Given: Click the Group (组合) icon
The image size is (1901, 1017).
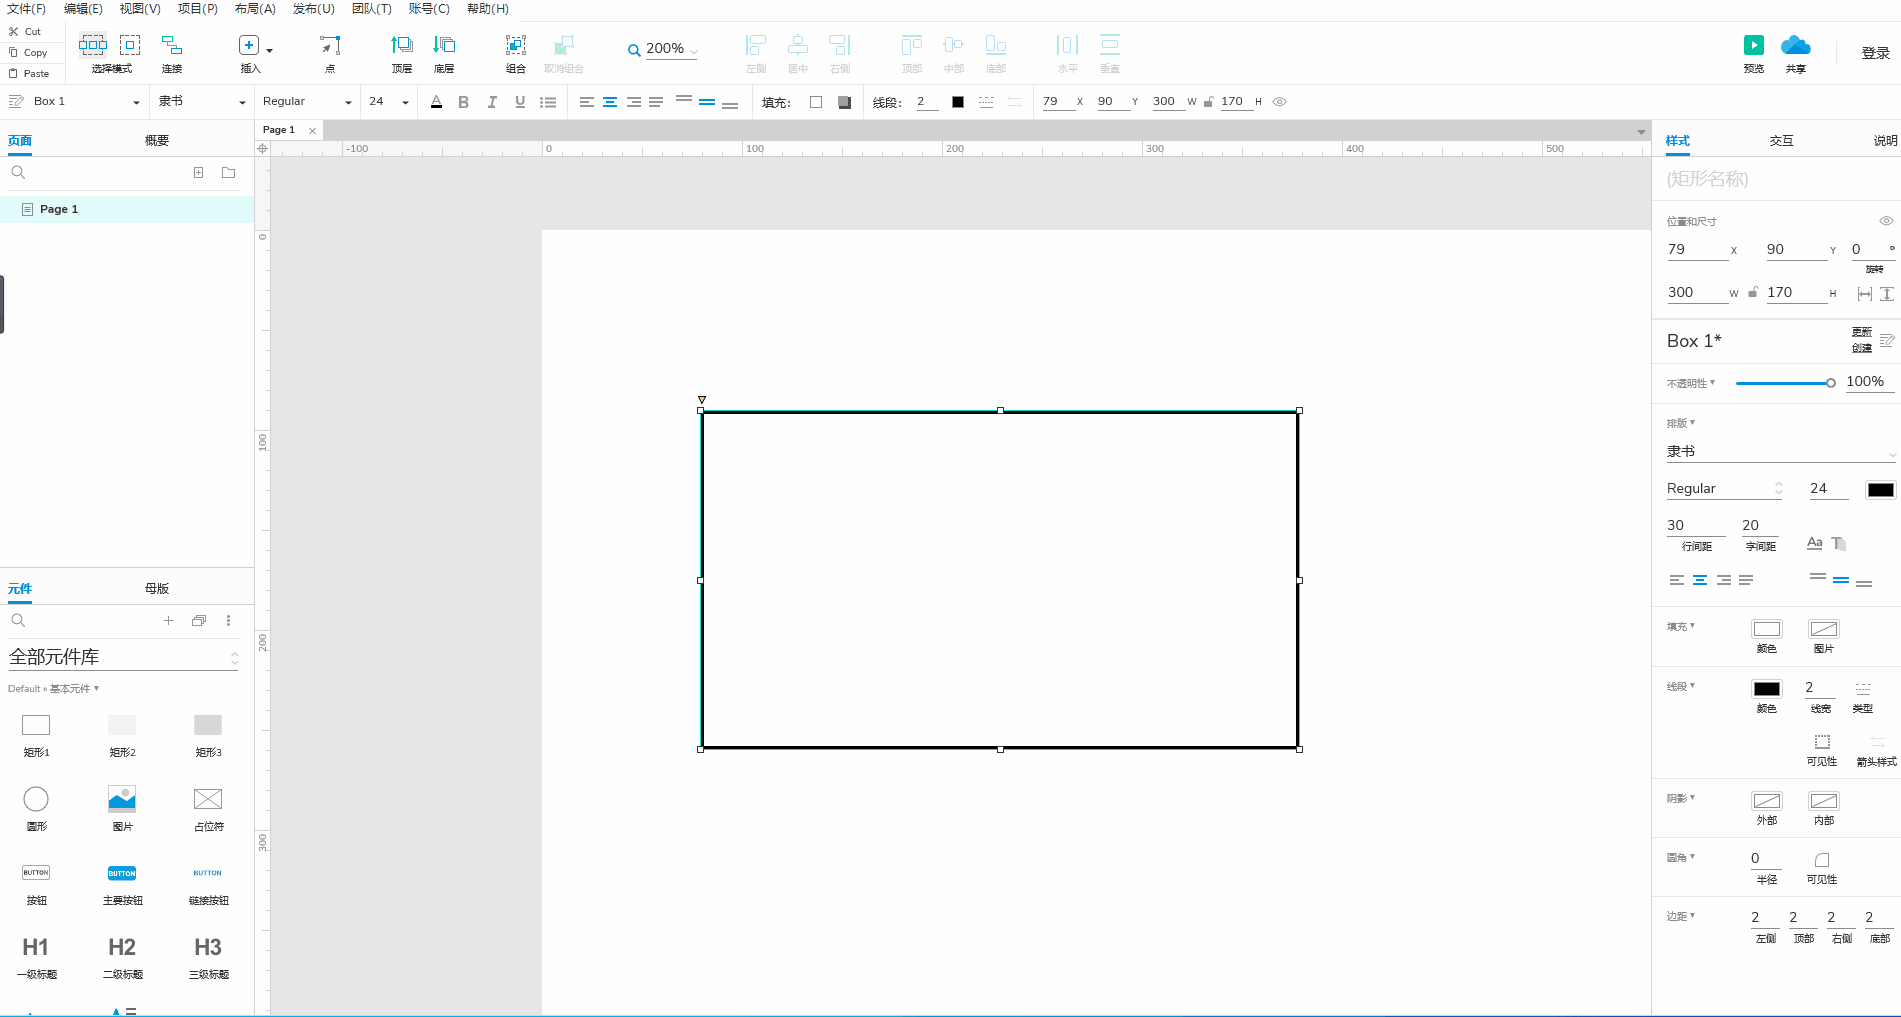Looking at the screenshot, I should coord(515,46).
